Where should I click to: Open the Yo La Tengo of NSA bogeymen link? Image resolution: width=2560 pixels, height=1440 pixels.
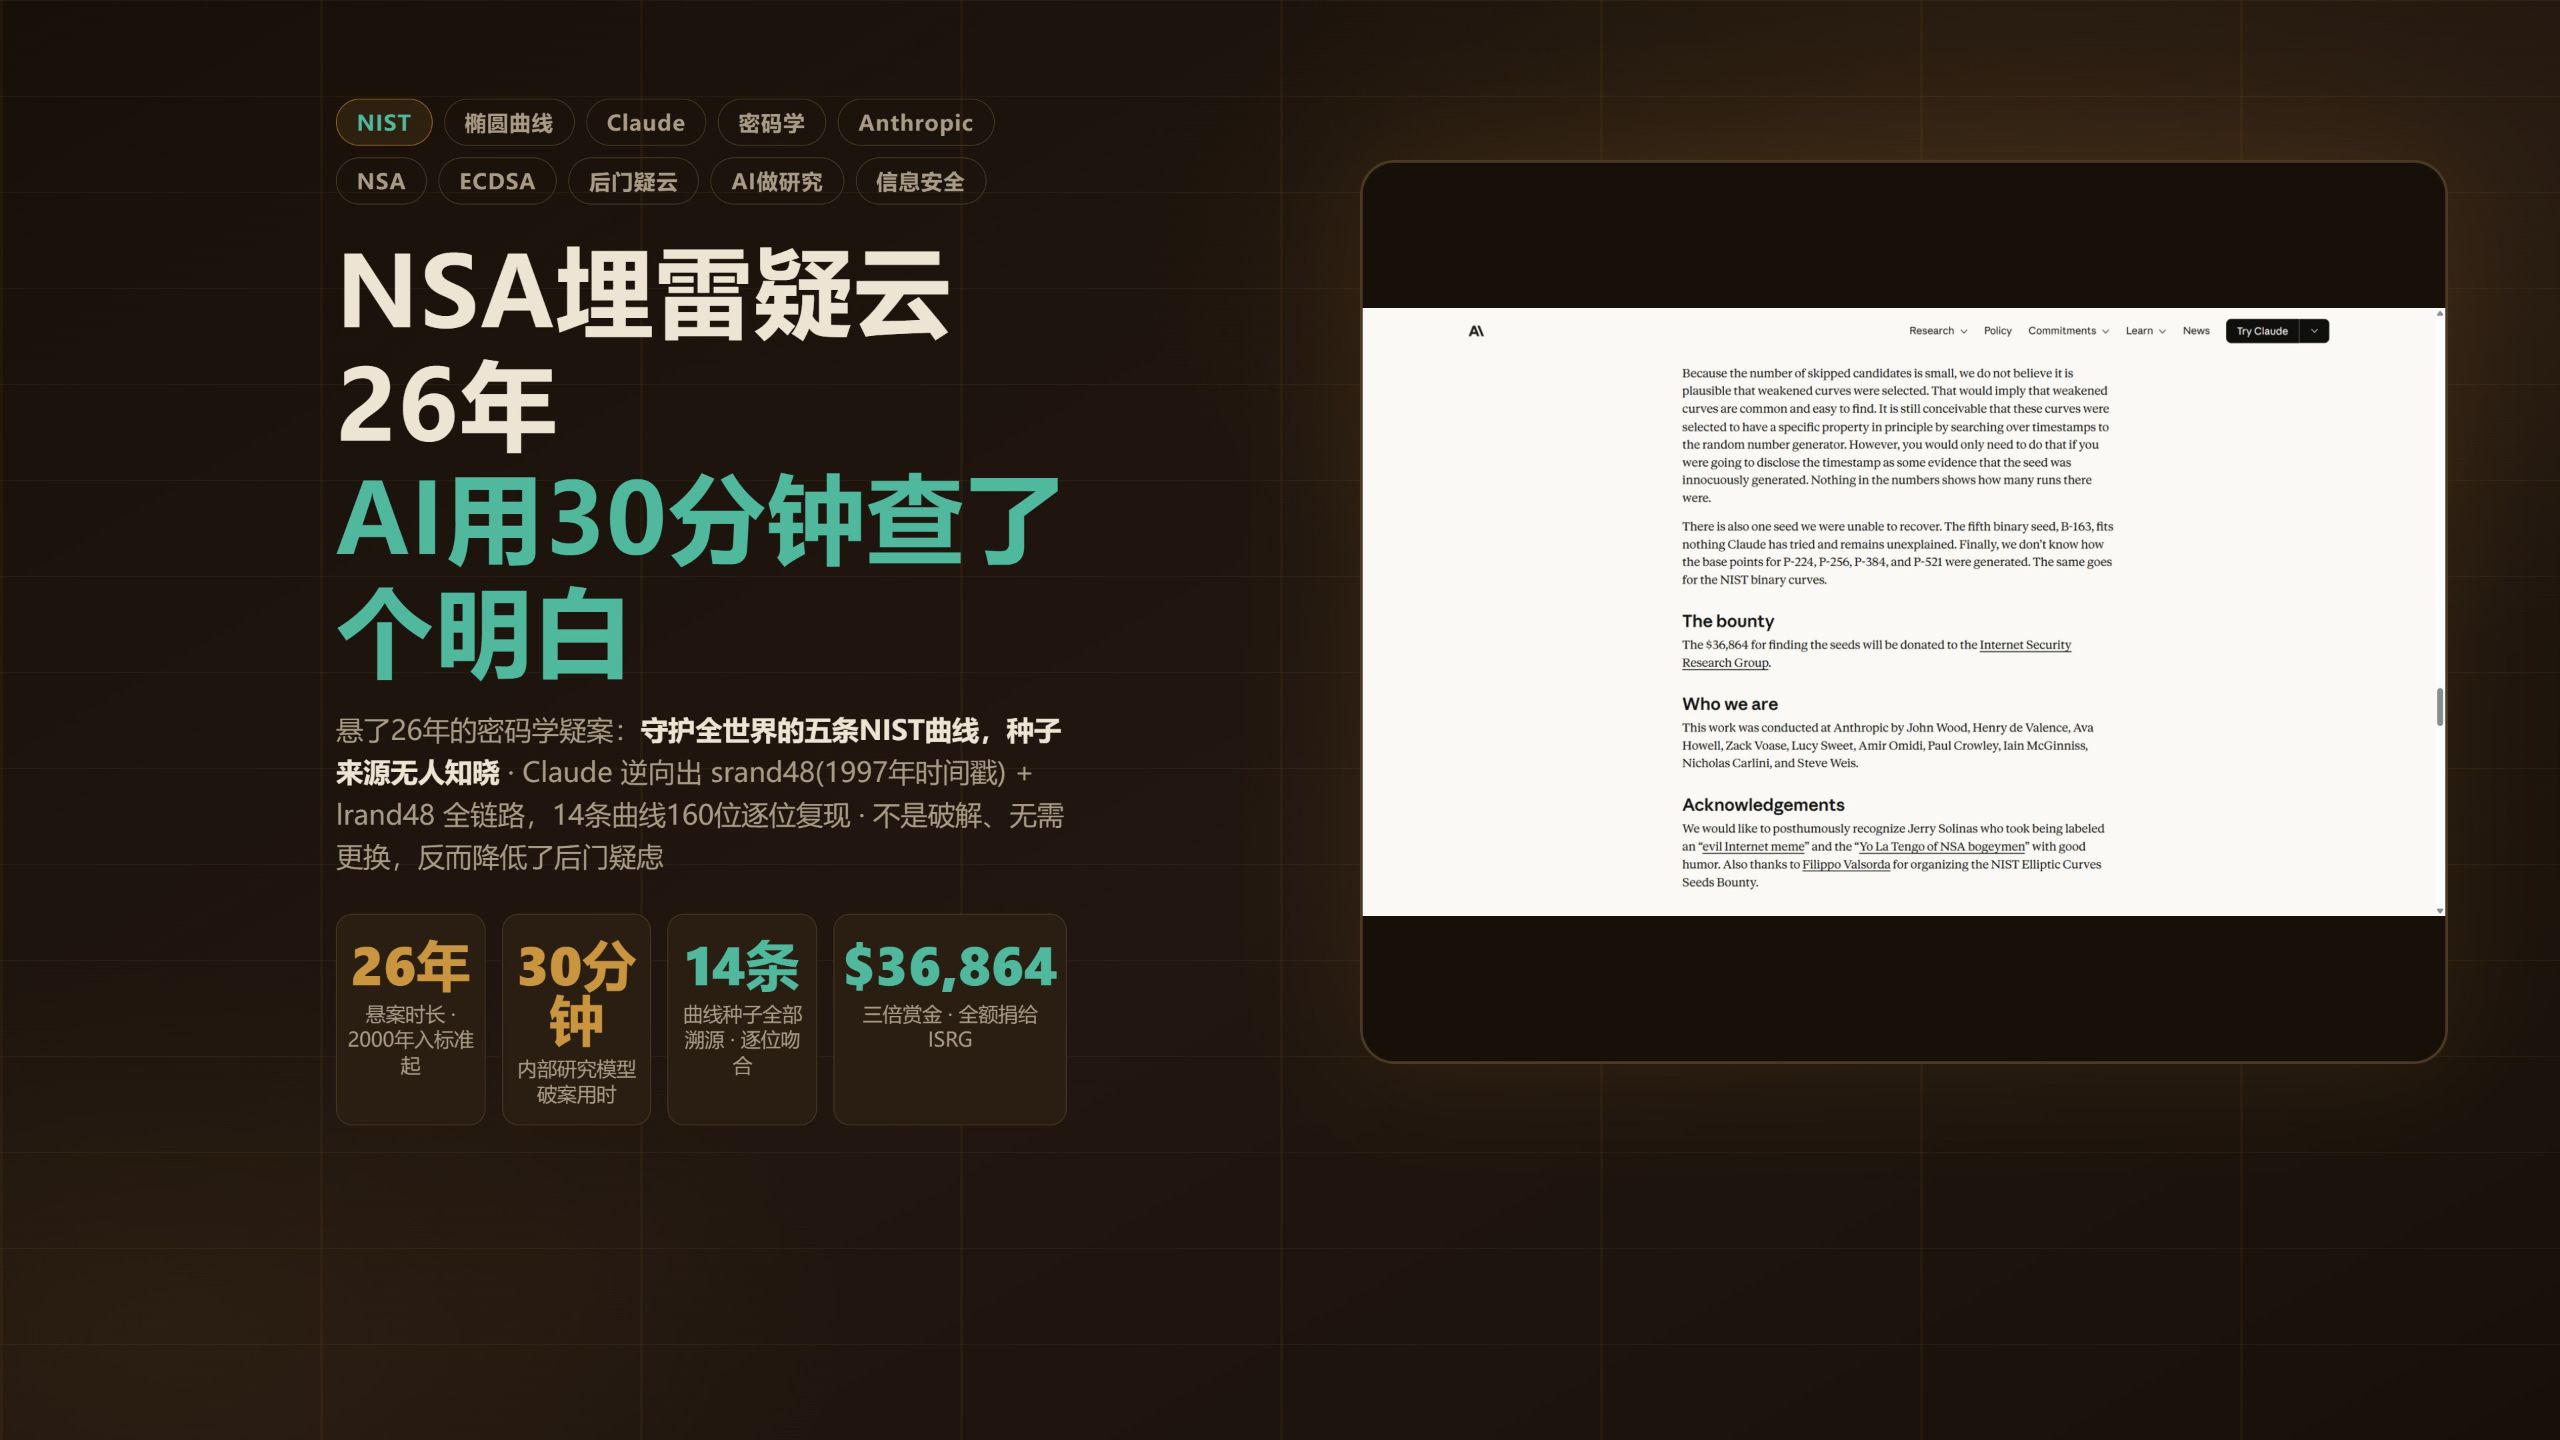(1941, 847)
